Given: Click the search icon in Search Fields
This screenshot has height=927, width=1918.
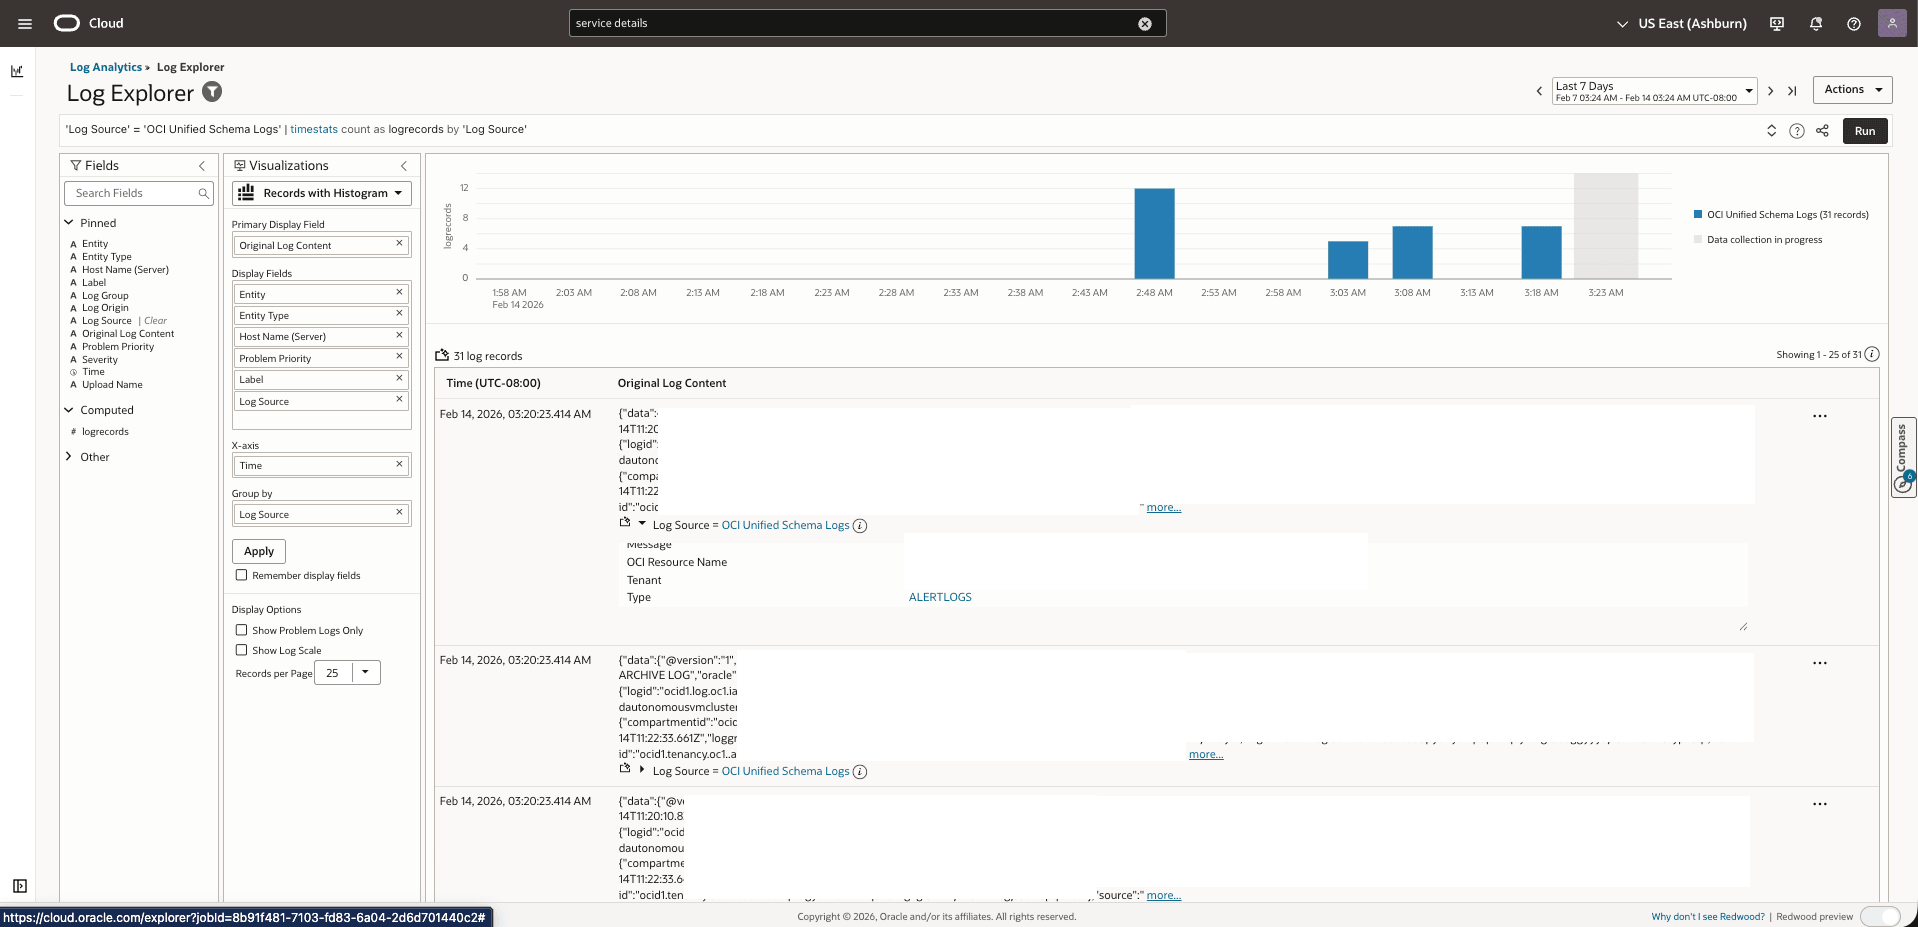Looking at the screenshot, I should pos(203,194).
